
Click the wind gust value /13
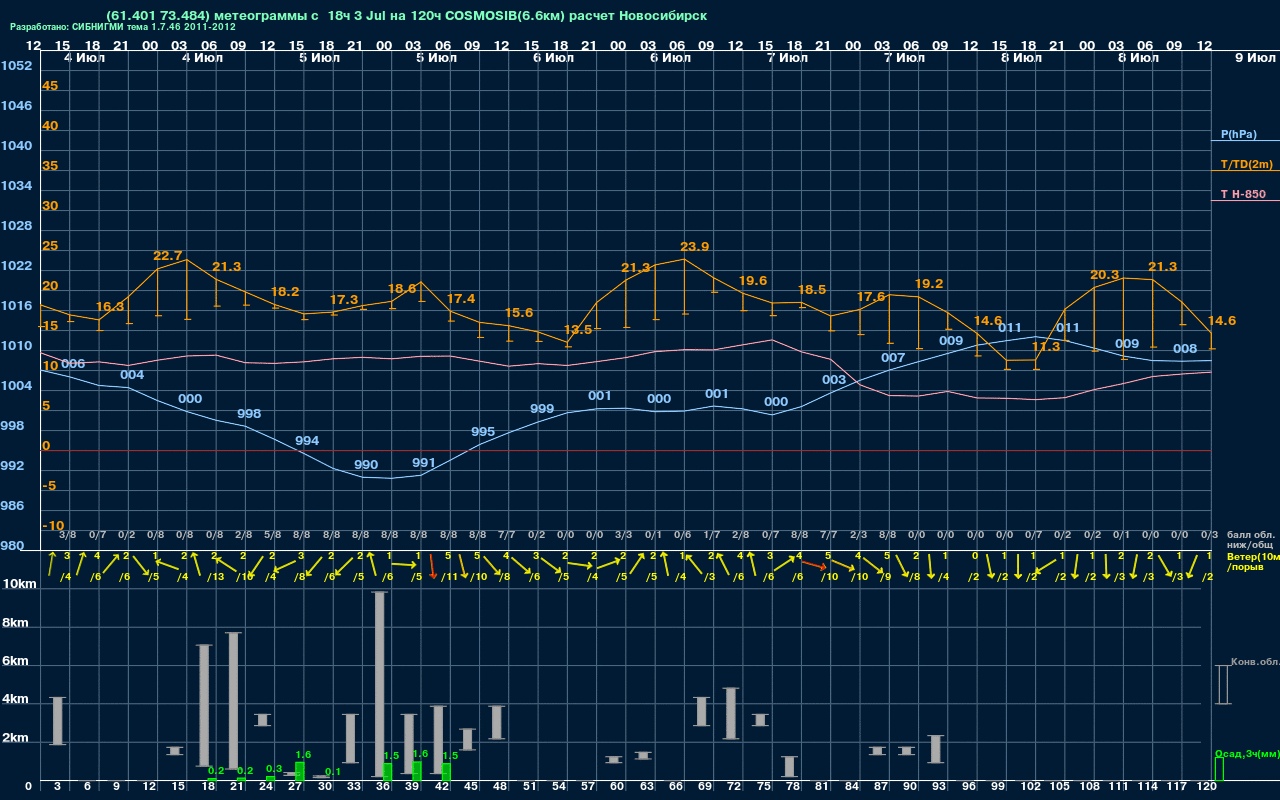pos(215,576)
